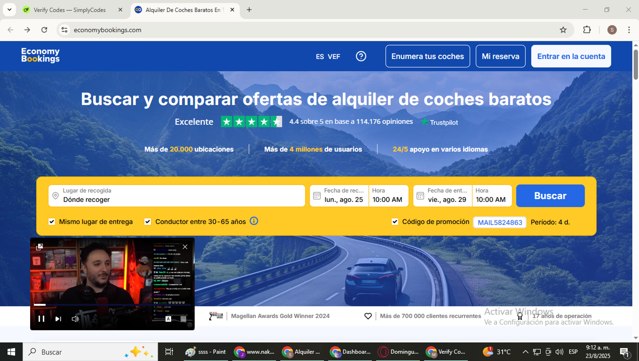Screen dimensions: 639x361
Task: Toggle the Código de promoción checkbox
Action: pos(395,222)
